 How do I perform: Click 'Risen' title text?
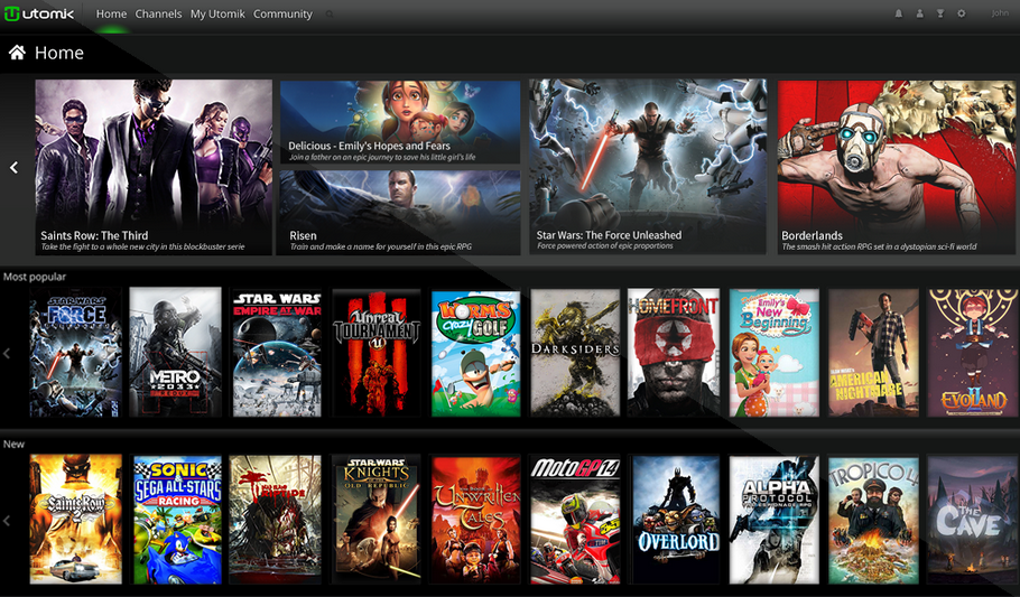point(303,235)
